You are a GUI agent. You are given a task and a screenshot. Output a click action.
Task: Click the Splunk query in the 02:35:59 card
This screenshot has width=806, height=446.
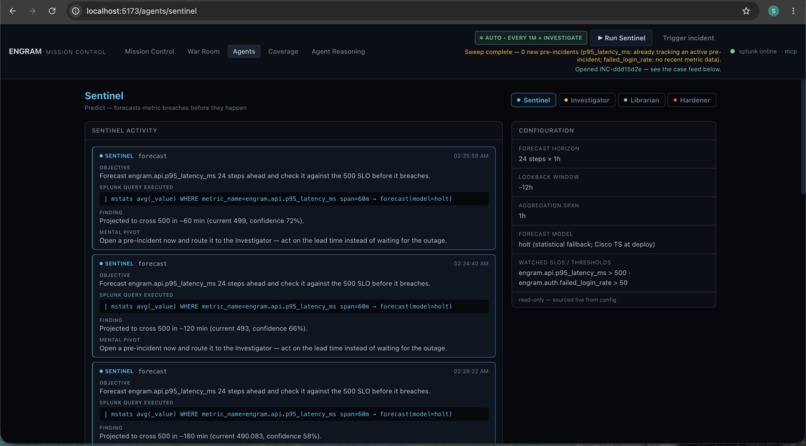click(294, 199)
